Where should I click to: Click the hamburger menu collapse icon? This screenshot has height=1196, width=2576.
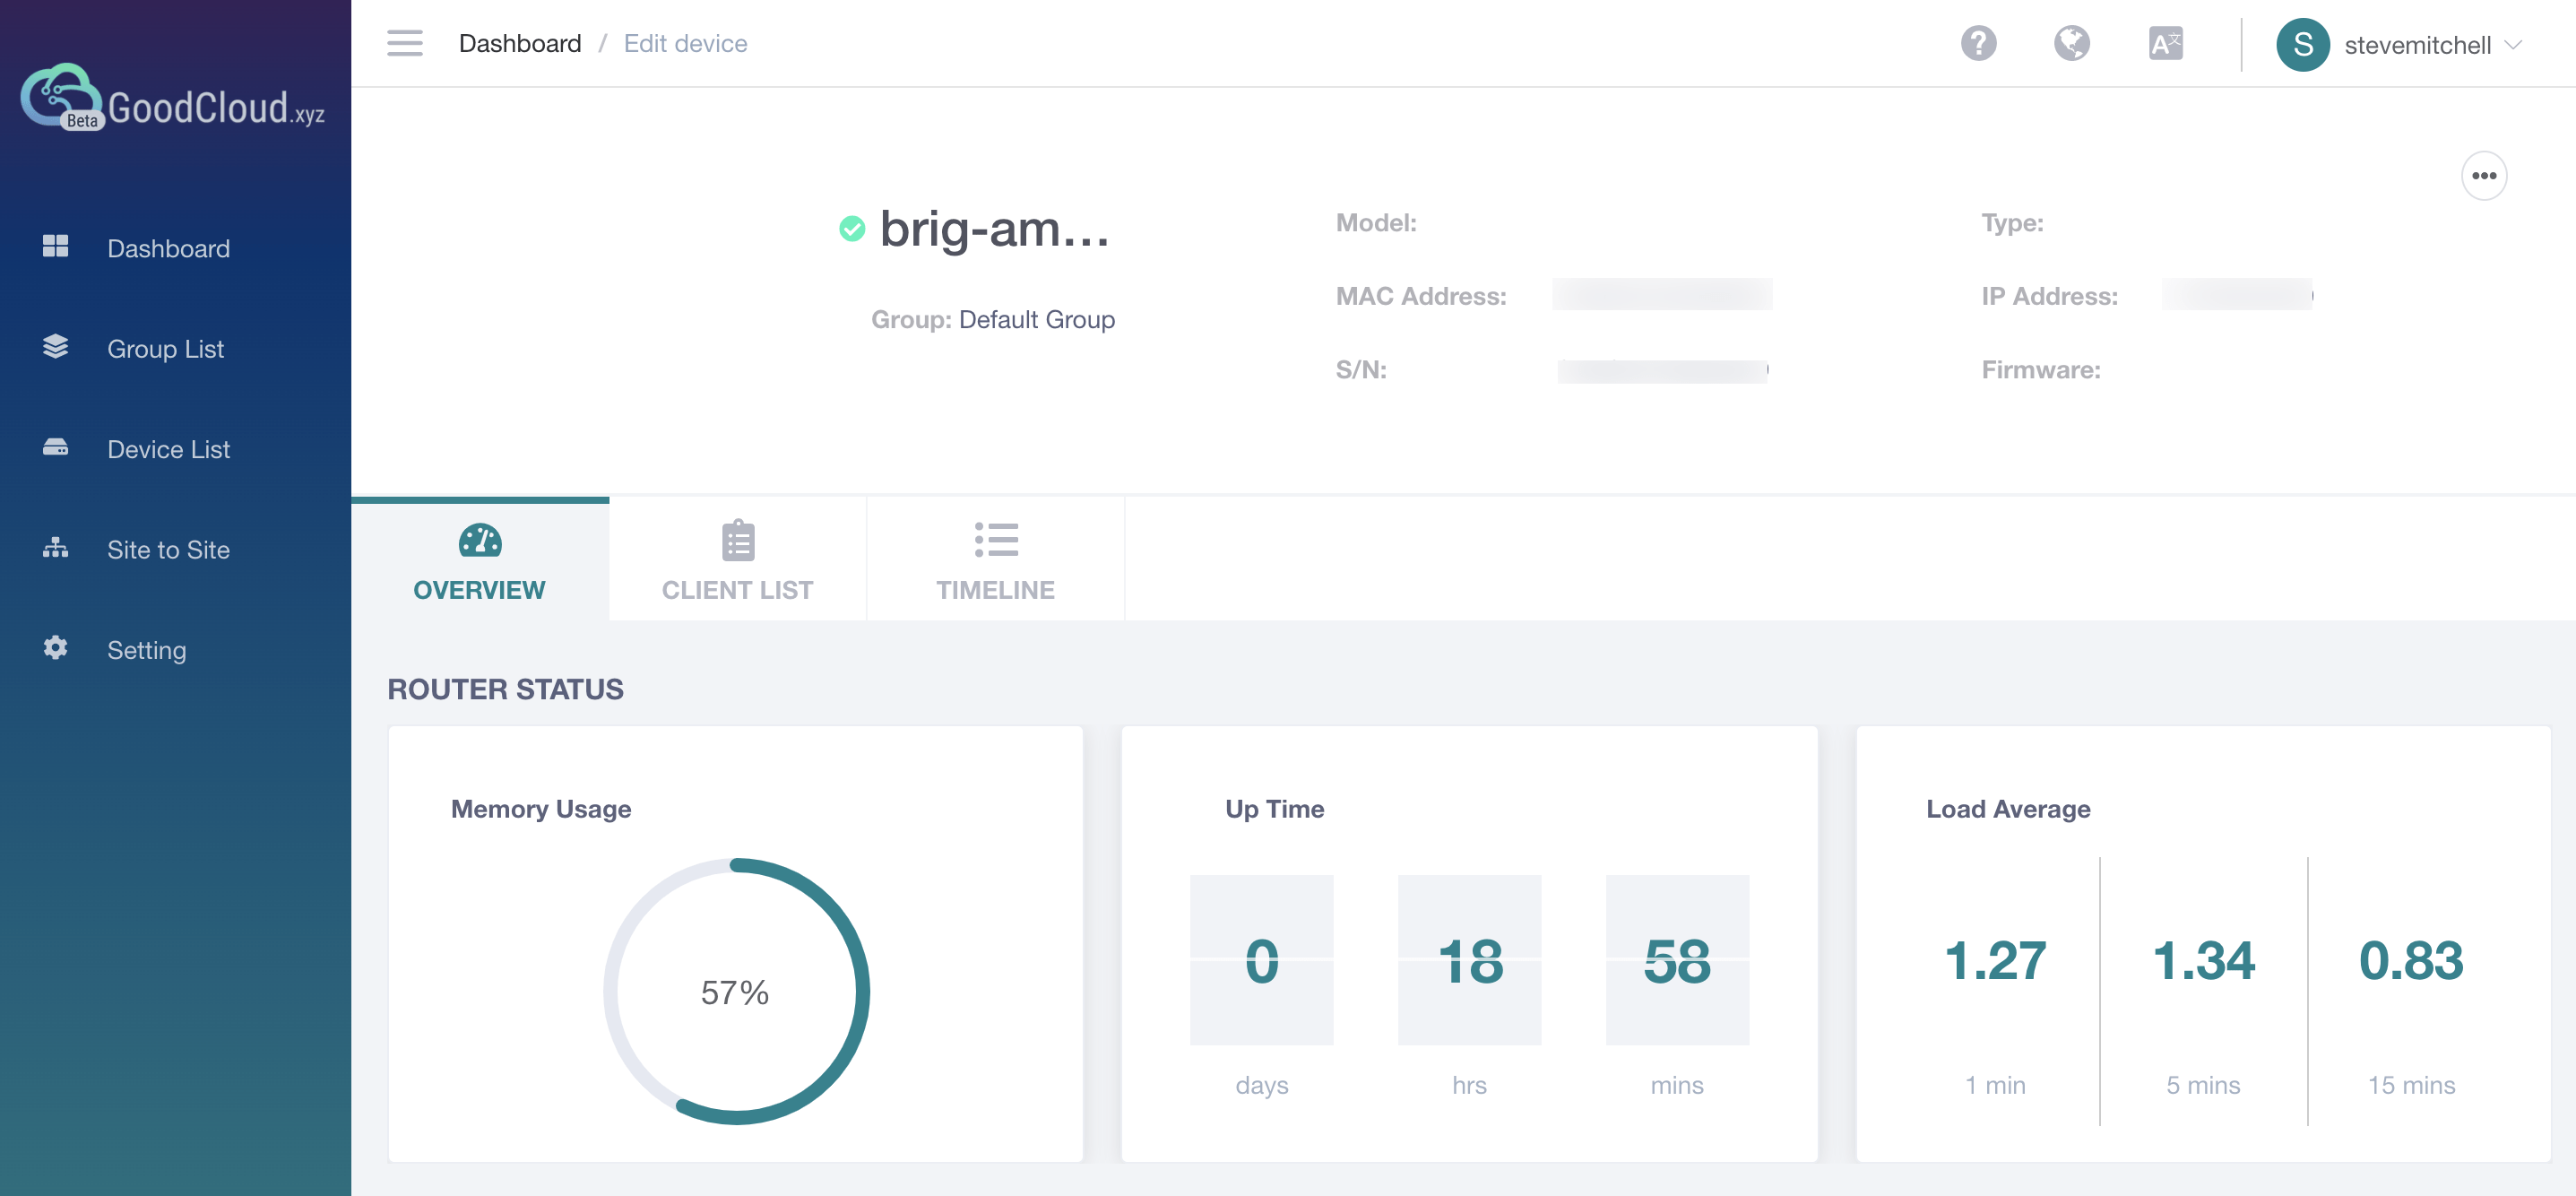(404, 43)
